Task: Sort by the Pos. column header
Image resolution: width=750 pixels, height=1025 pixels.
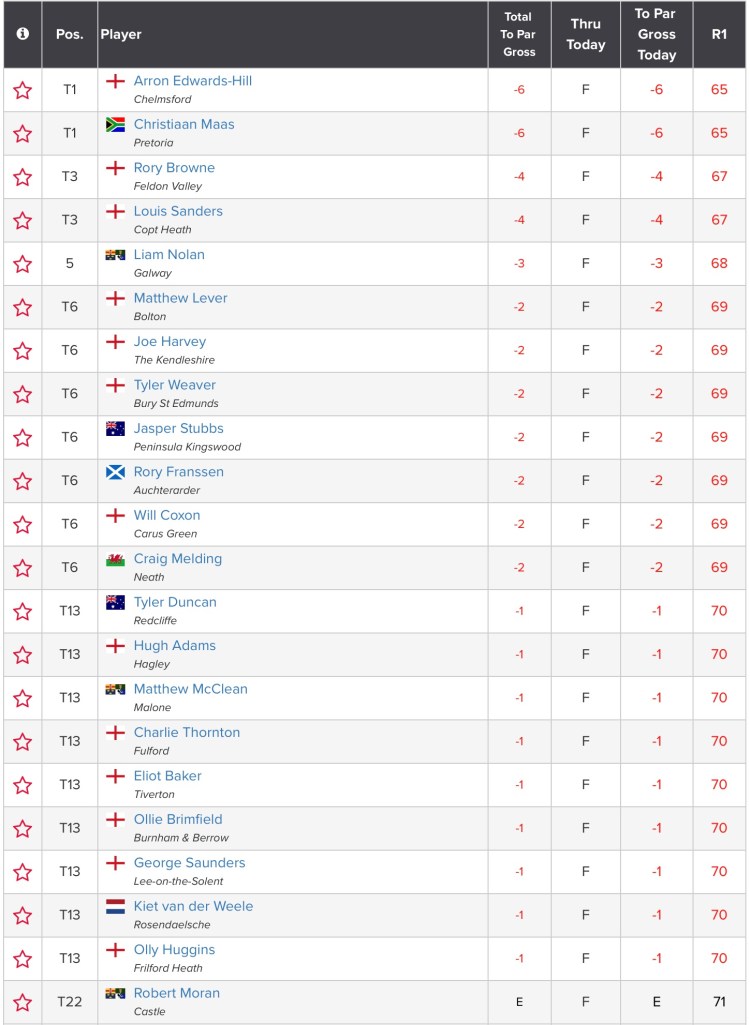Action: click(x=69, y=34)
